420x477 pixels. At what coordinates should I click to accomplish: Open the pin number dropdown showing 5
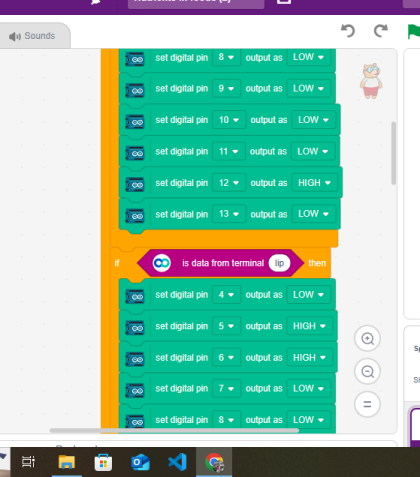tap(226, 326)
